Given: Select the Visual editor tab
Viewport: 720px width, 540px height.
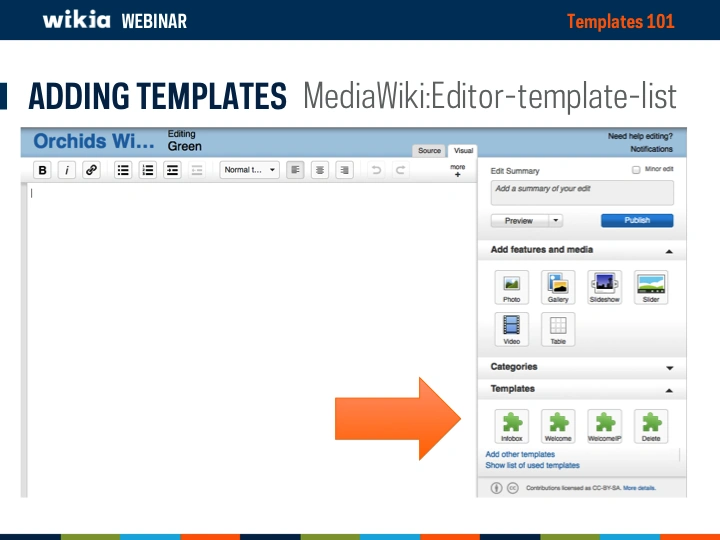Looking at the screenshot, I should coord(463,151).
